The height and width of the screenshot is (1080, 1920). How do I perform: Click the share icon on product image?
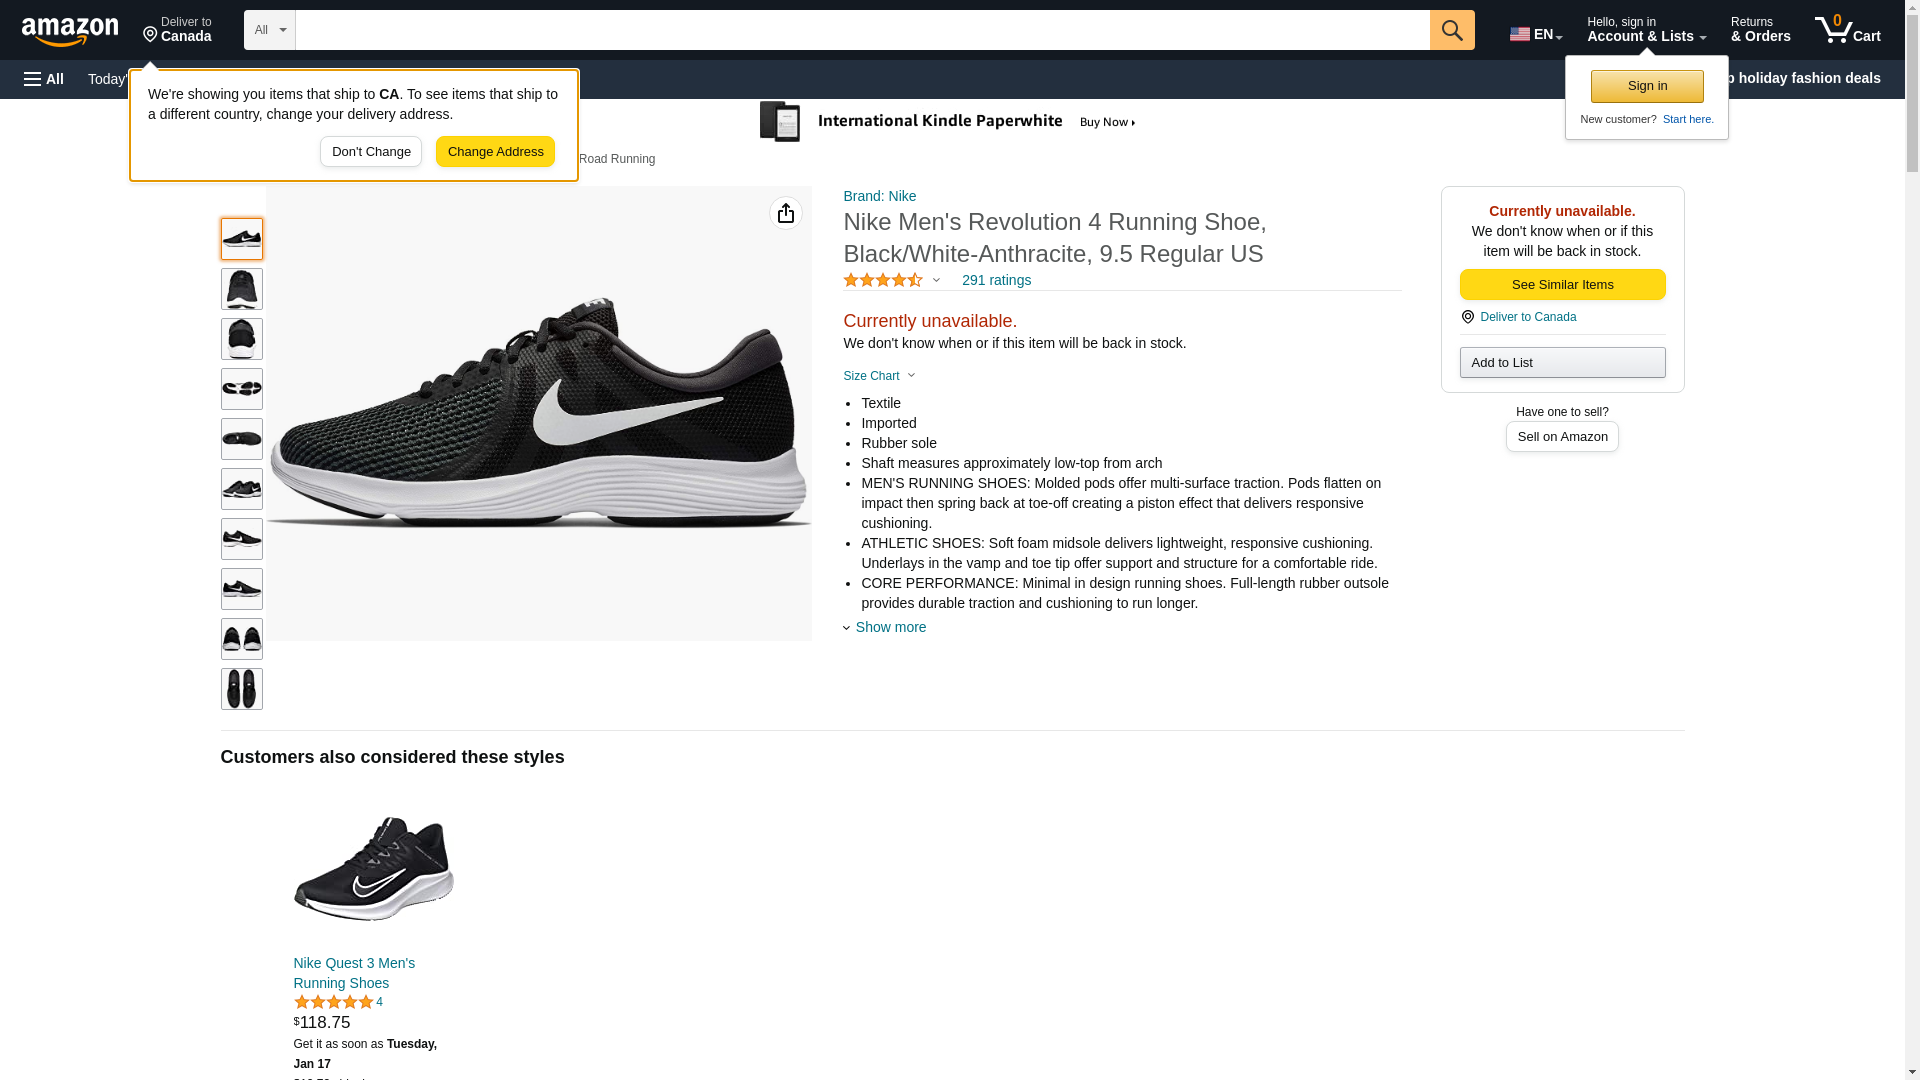(786, 213)
